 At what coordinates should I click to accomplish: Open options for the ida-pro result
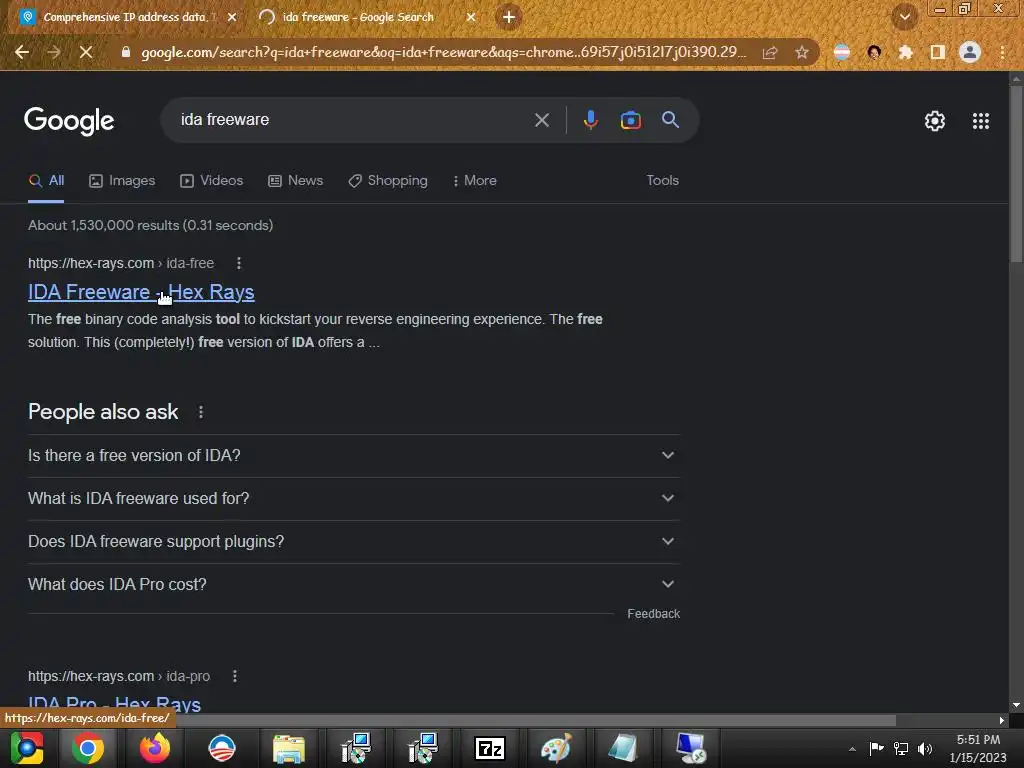[235, 676]
